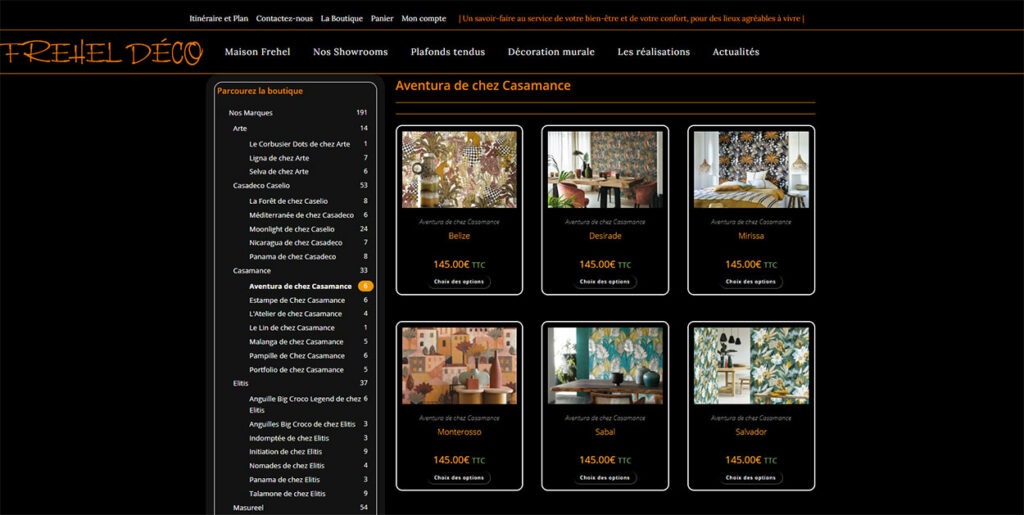Go to La Boutique in top bar
The height and width of the screenshot is (515, 1024).
pyautogui.click(x=342, y=19)
